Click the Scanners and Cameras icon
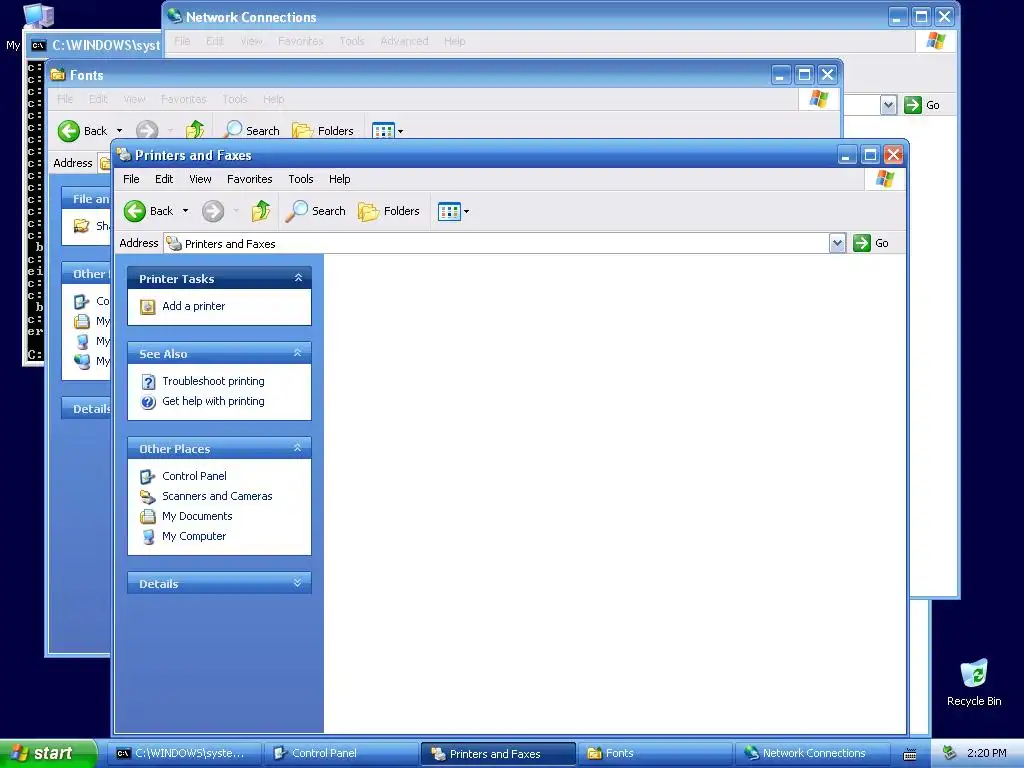The height and width of the screenshot is (768, 1024). tap(148, 497)
